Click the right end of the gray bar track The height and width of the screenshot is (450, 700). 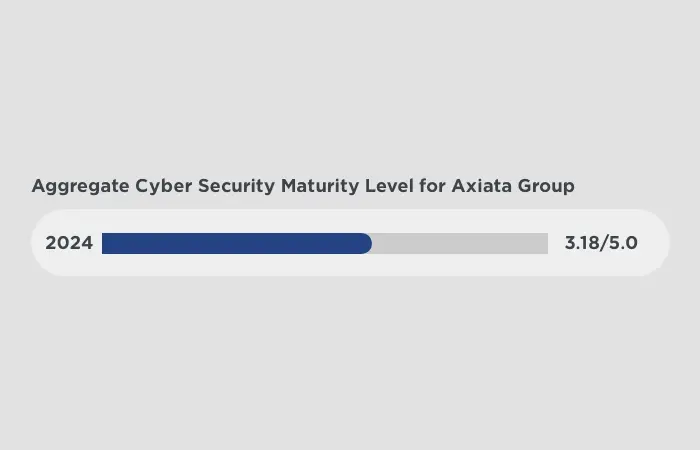544,243
